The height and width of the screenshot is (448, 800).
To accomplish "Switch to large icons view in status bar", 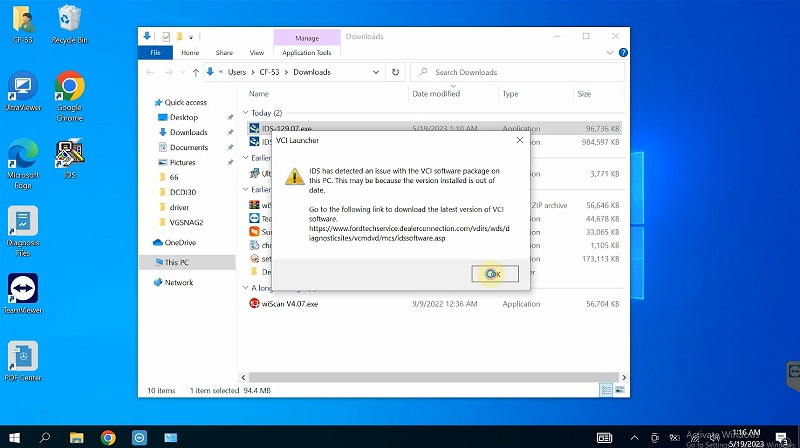I will 620,389.
